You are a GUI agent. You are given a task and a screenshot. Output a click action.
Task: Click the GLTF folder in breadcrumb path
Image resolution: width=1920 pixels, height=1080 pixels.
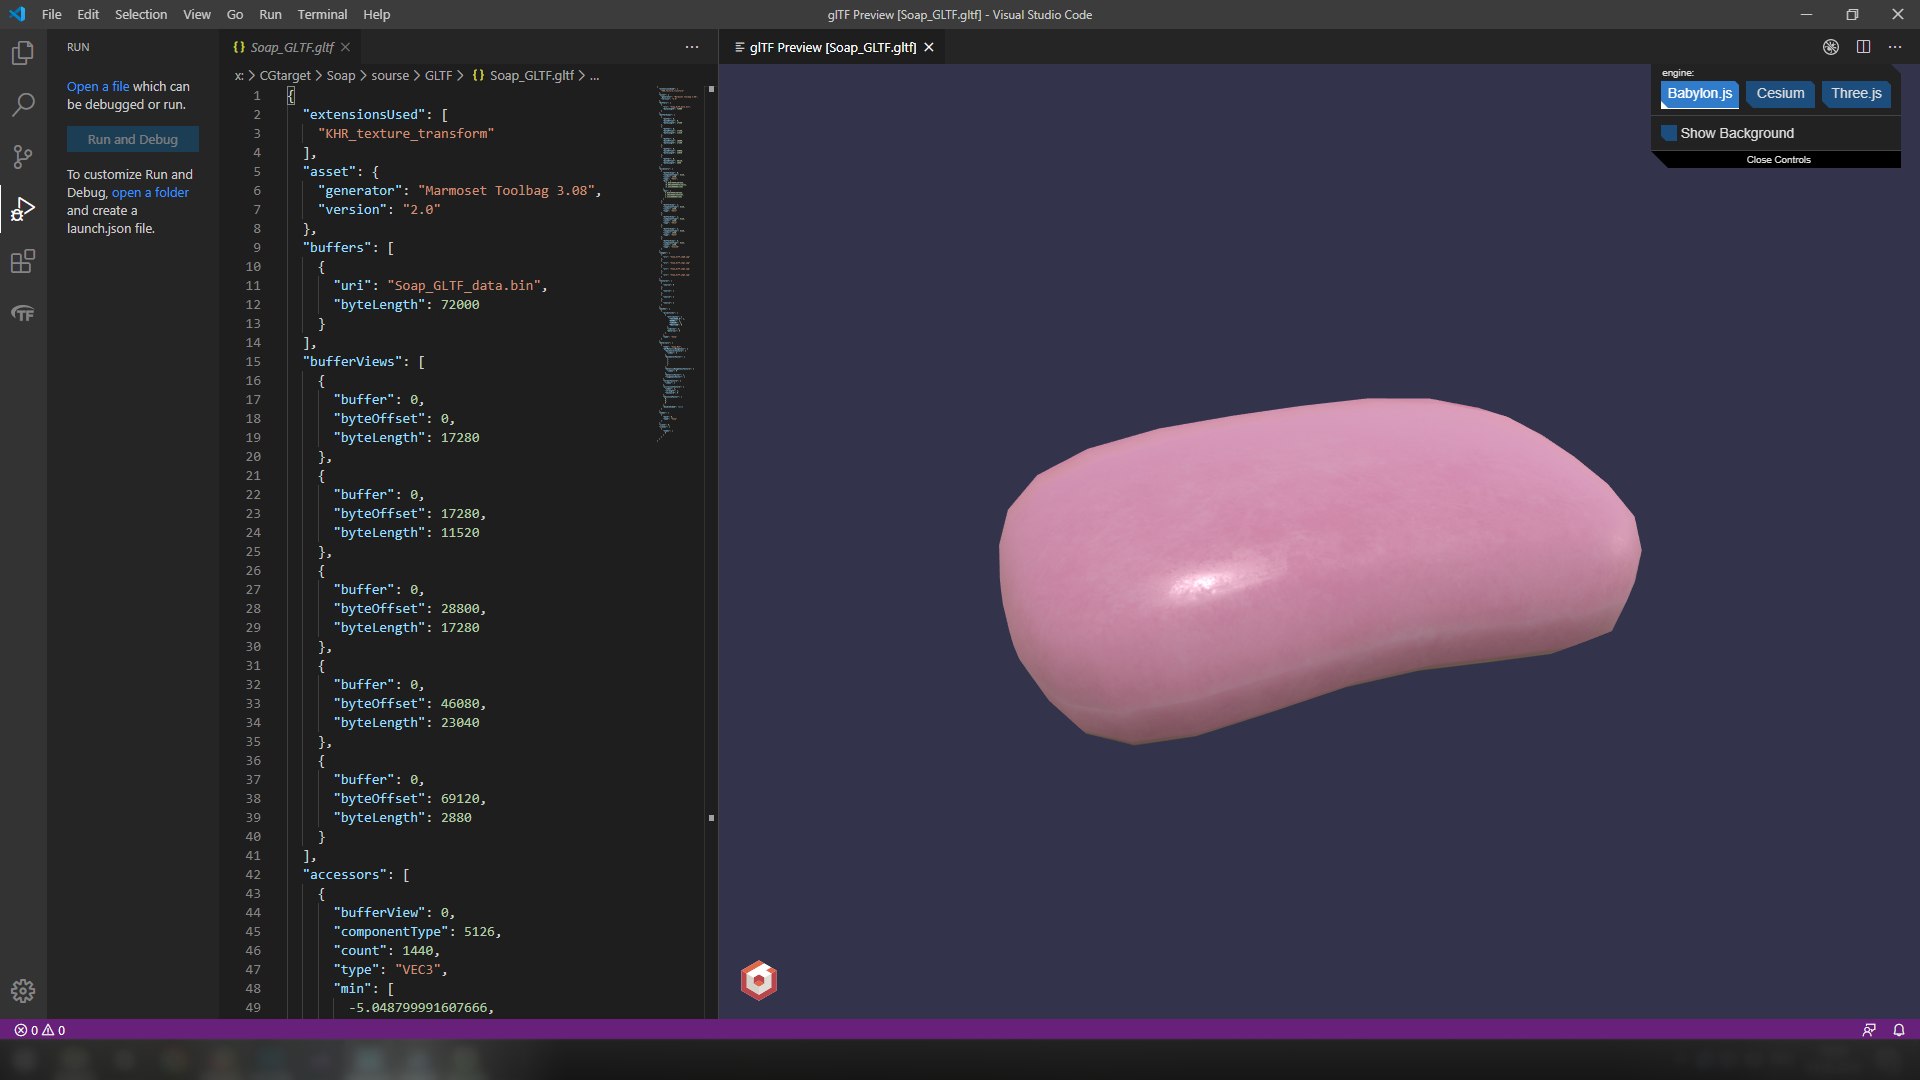coord(438,76)
